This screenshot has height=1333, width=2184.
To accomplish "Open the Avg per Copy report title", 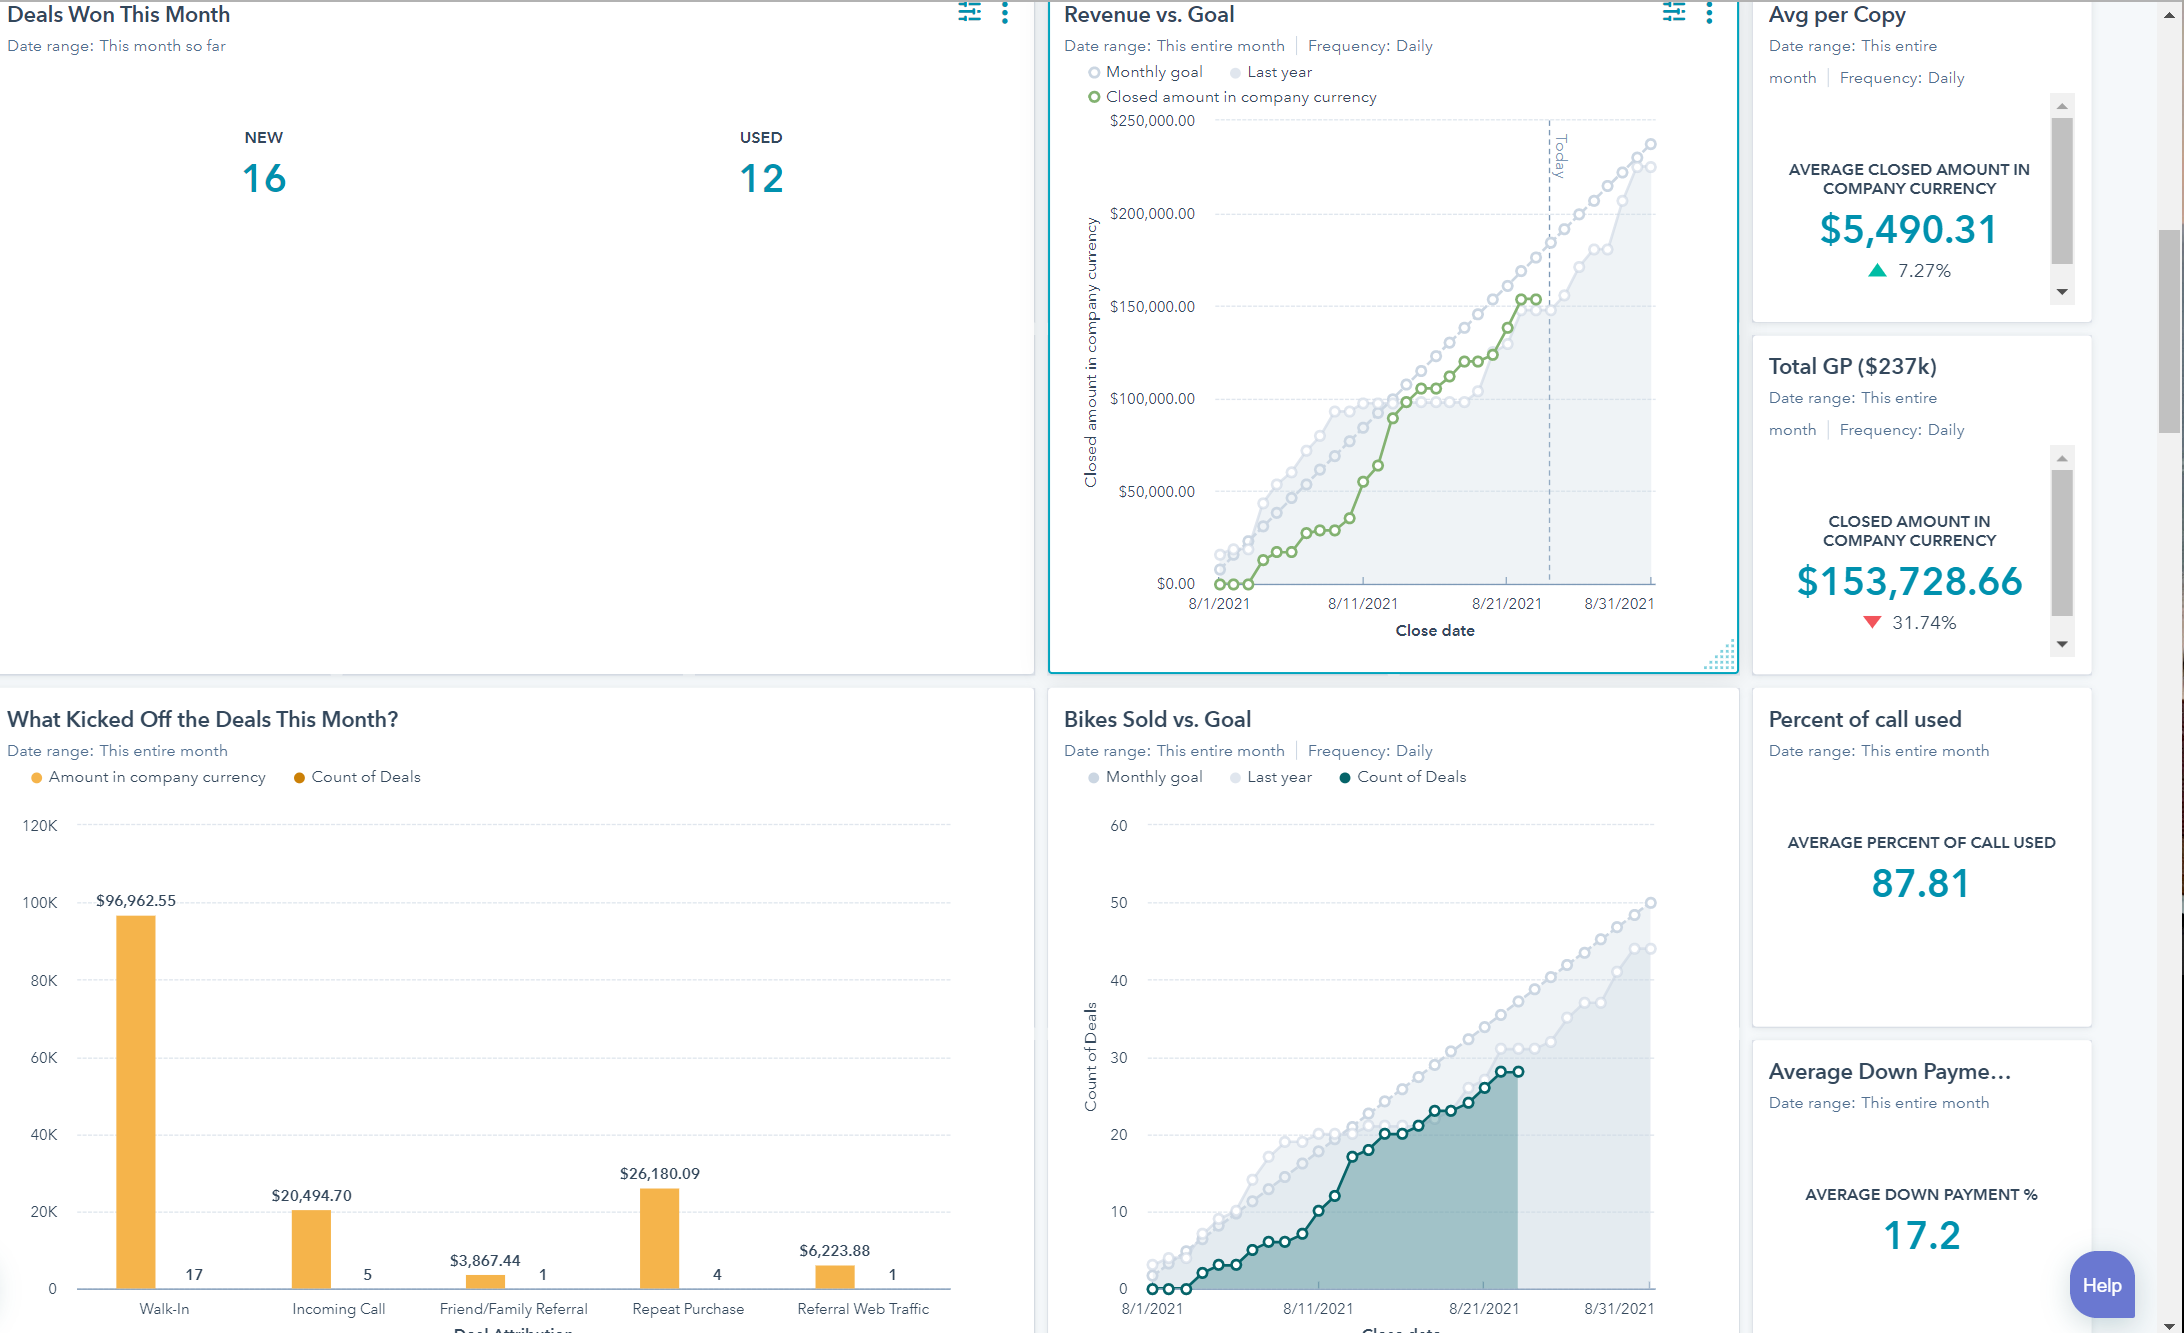I will click(x=1837, y=15).
